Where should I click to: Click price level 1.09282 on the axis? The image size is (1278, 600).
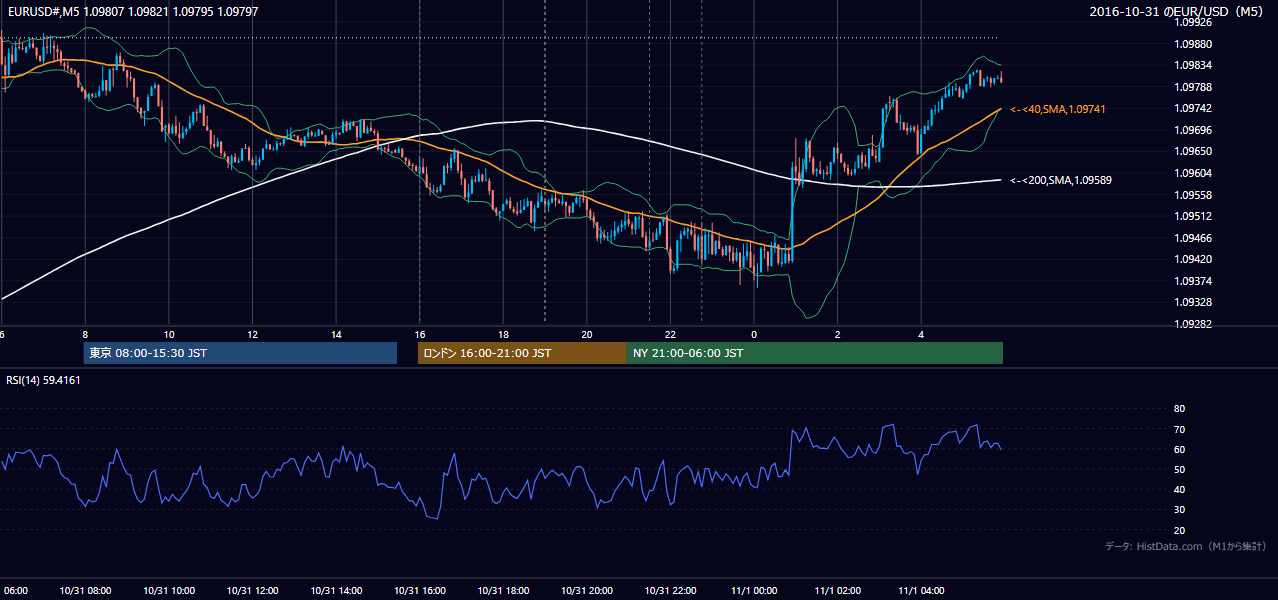coord(1193,324)
